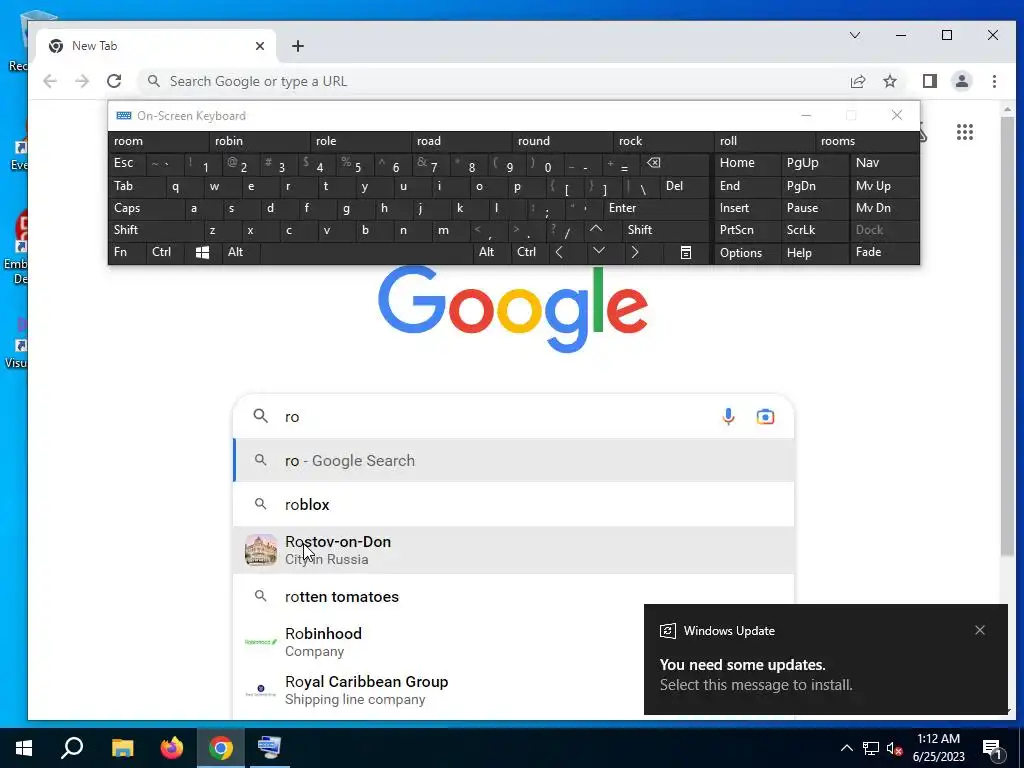Open File Explorer from the taskbar
The image size is (1024, 768).
click(x=122, y=748)
